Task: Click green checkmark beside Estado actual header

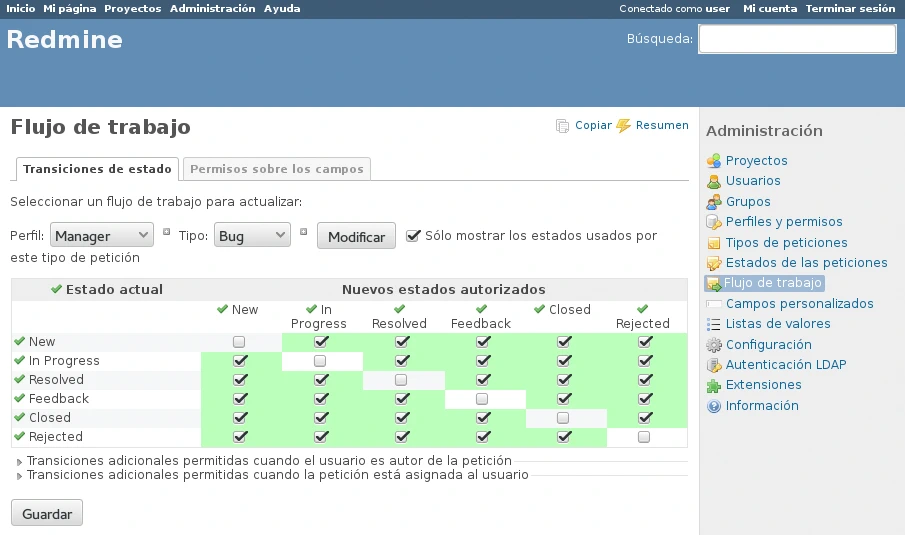Action: tap(56, 290)
